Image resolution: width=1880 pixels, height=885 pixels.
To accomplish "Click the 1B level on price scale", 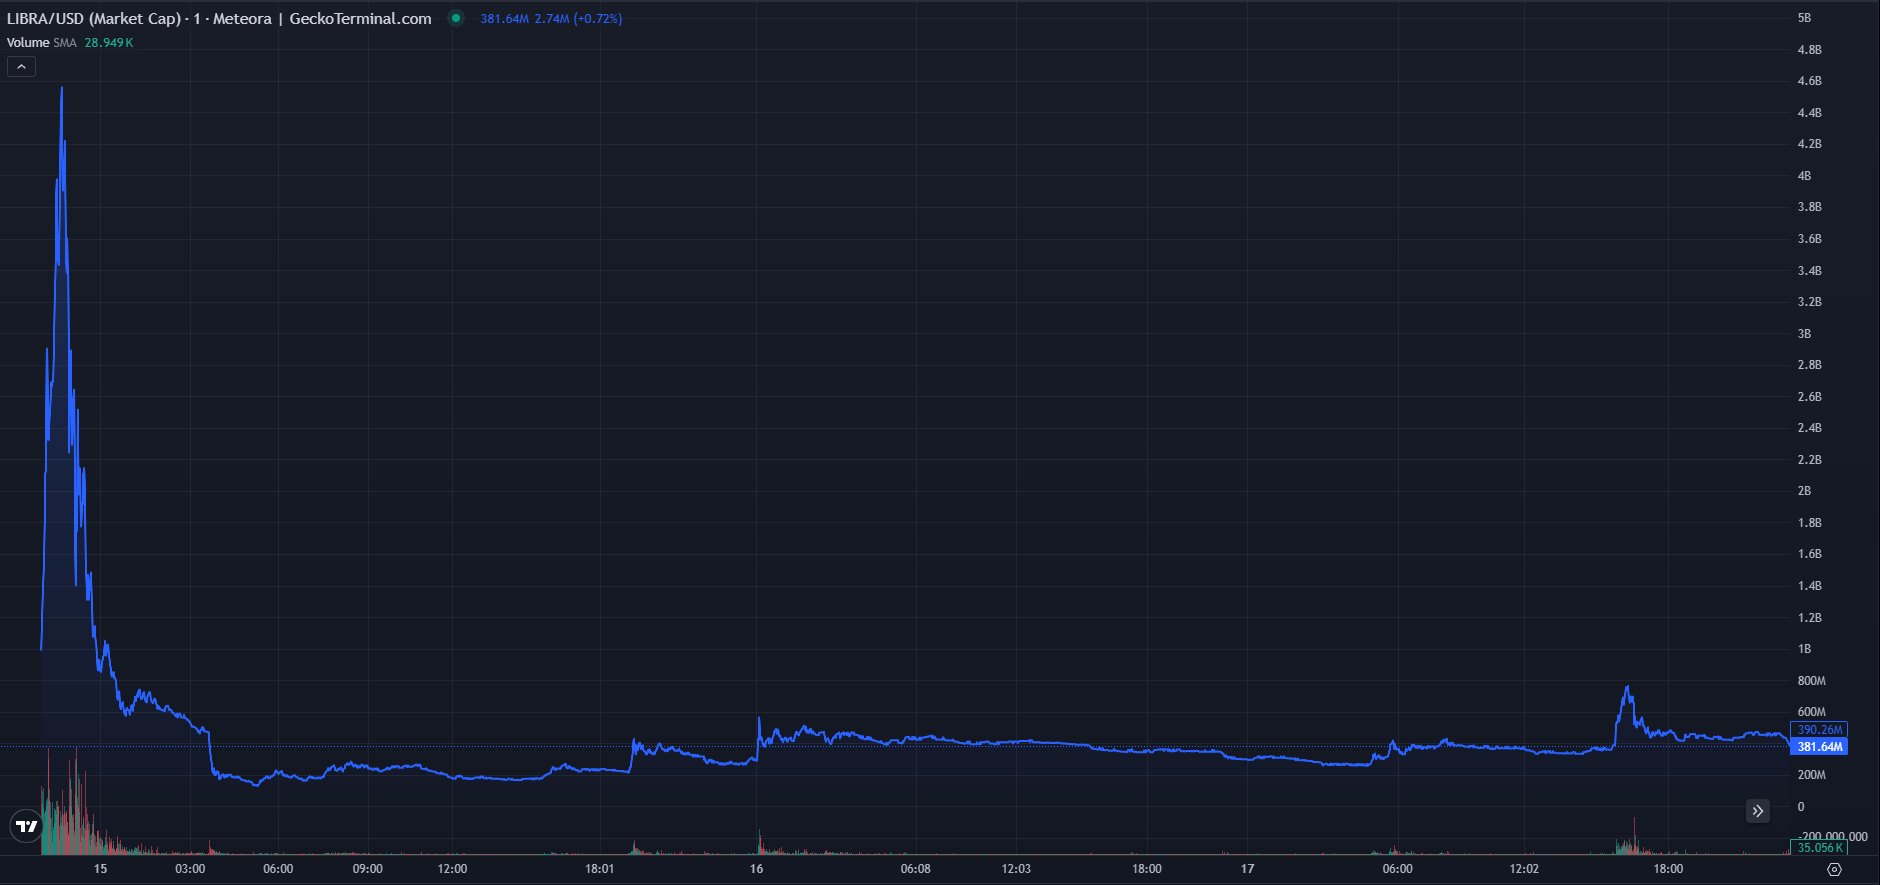I will (1804, 649).
